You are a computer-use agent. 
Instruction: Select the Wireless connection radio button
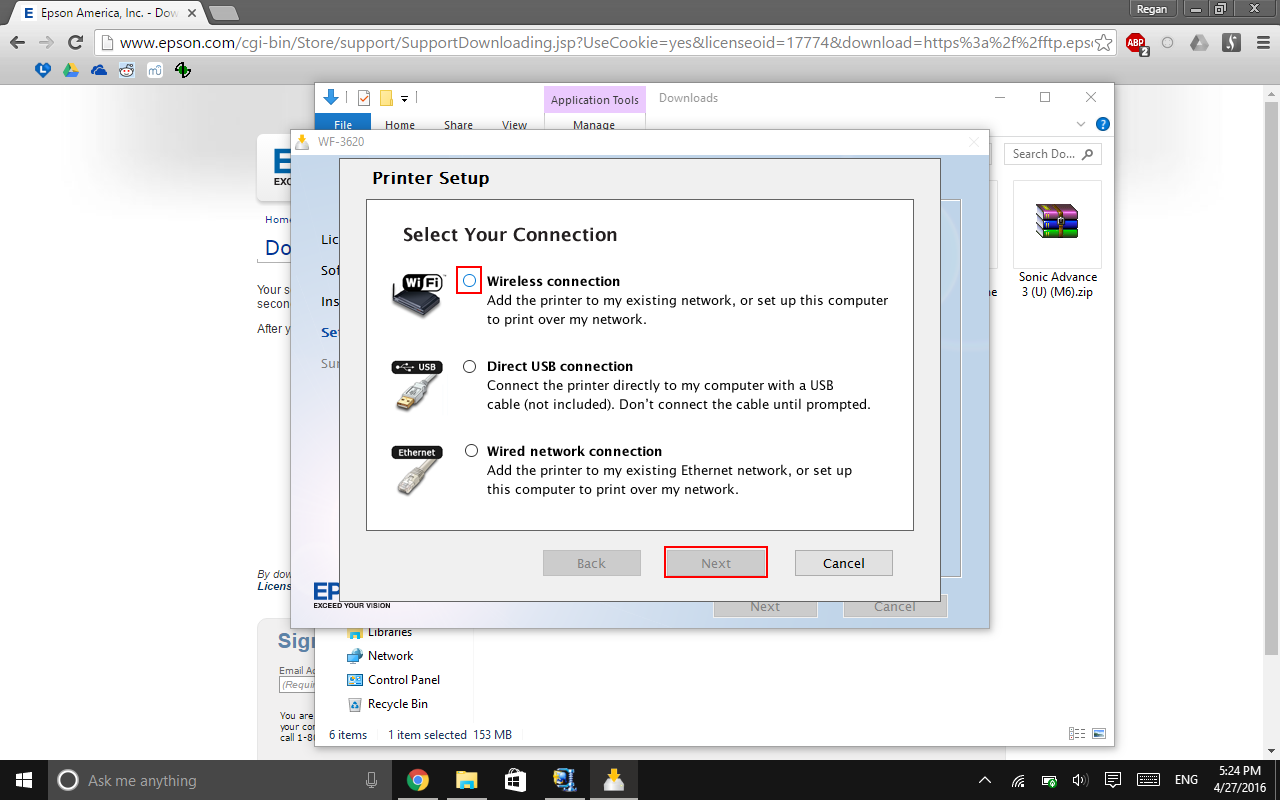[x=469, y=281]
